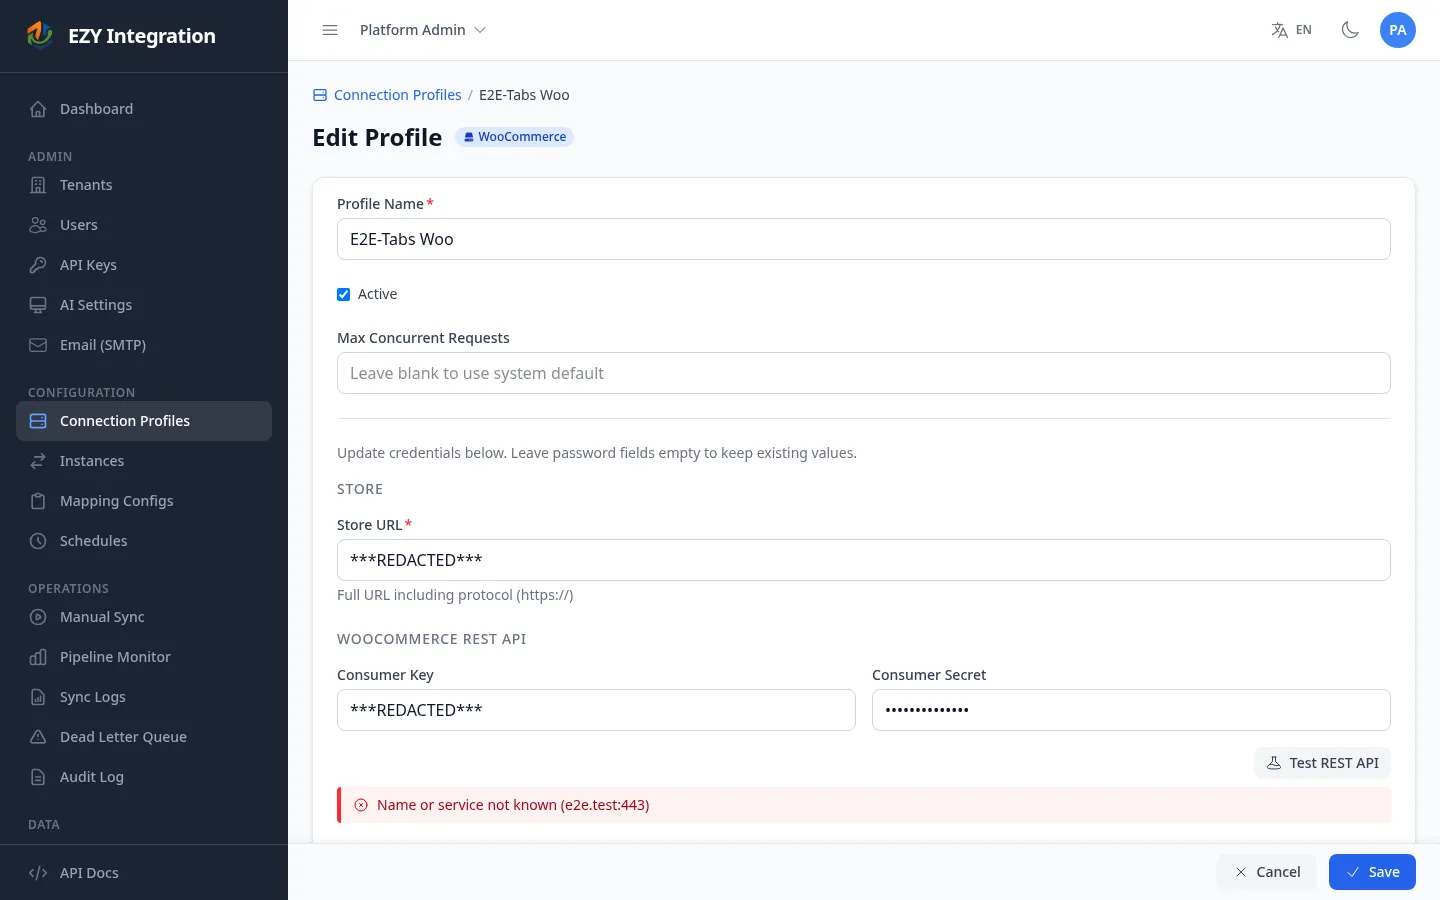
Task: Click into the Store URL field
Action: [x=864, y=560]
